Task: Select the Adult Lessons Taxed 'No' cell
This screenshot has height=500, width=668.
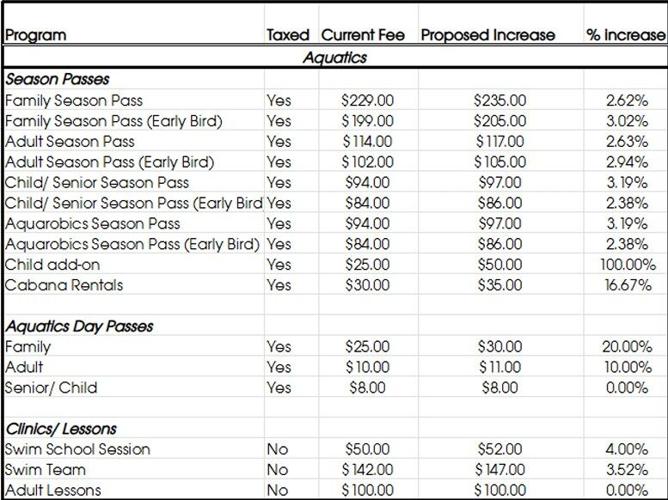Action: click(x=278, y=490)
